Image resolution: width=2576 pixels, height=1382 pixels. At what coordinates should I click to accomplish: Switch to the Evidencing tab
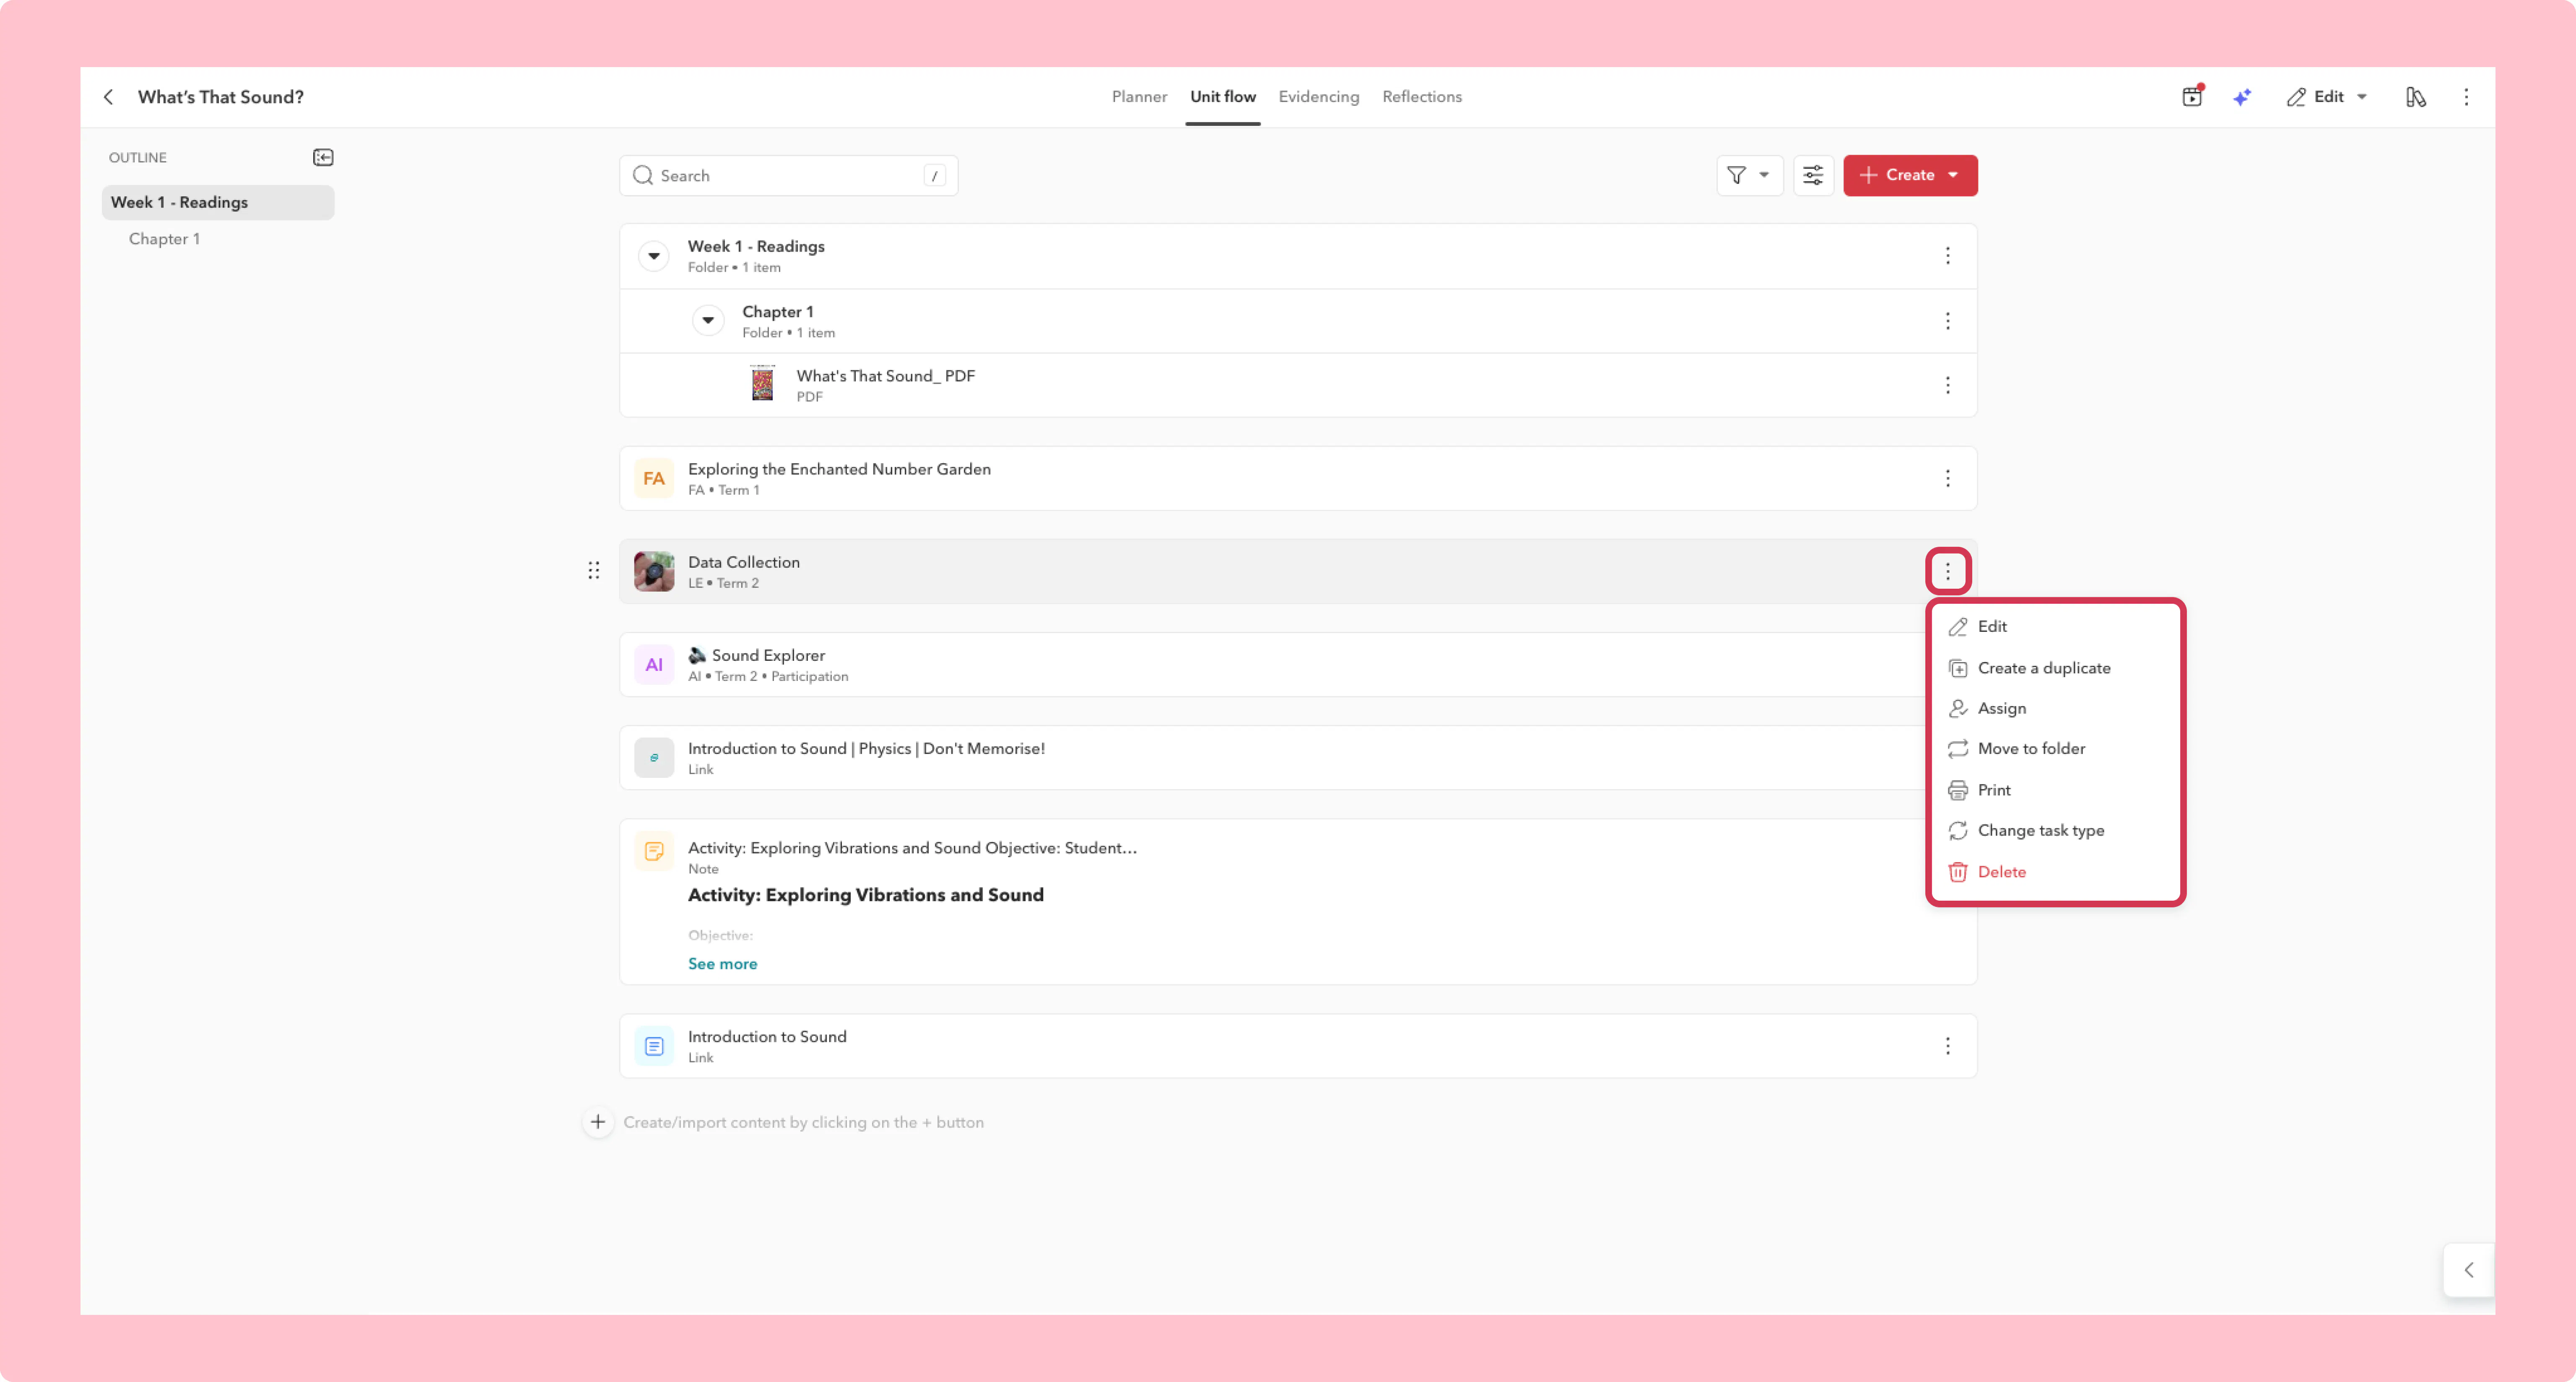1319,97
